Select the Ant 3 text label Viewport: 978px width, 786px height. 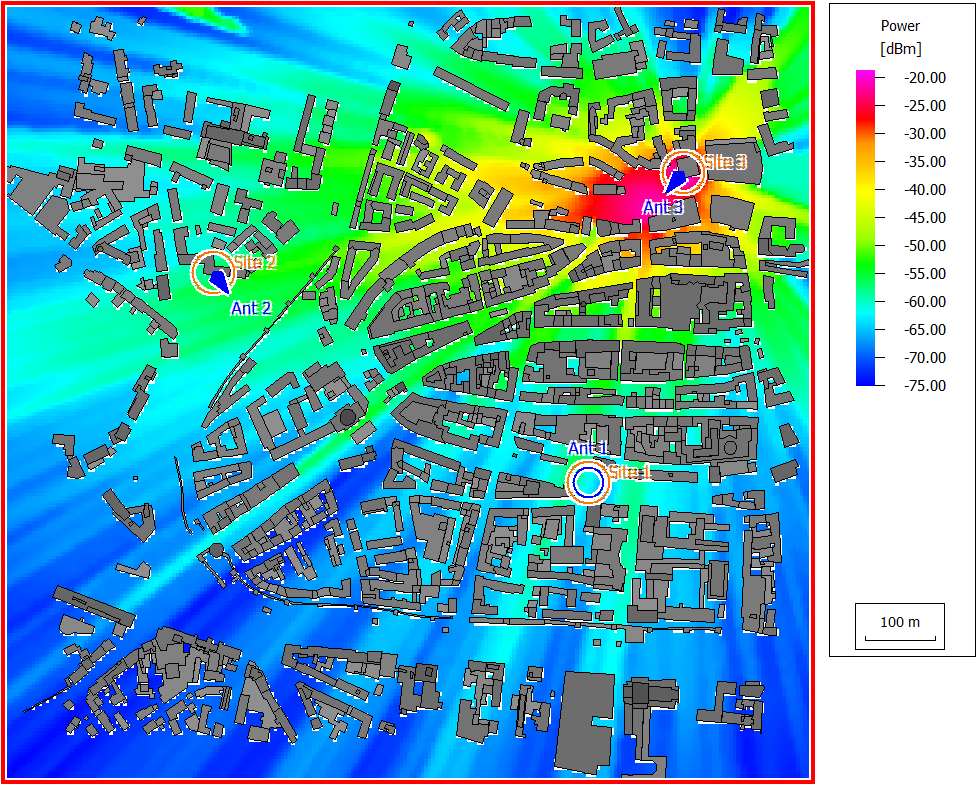point(662,207)
